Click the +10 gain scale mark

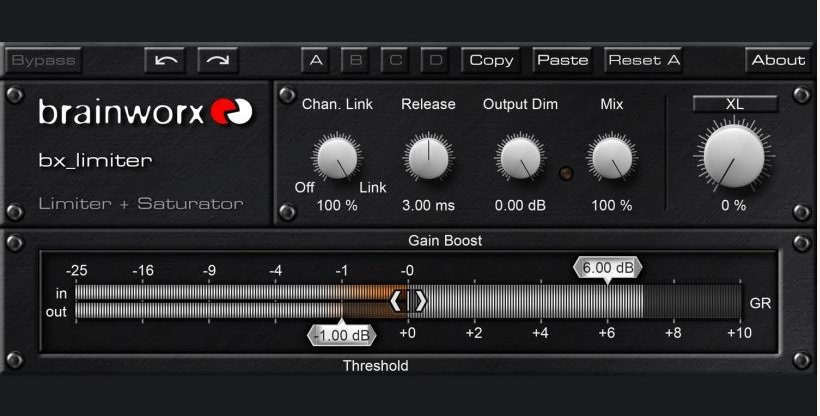(x=739, y=333)
